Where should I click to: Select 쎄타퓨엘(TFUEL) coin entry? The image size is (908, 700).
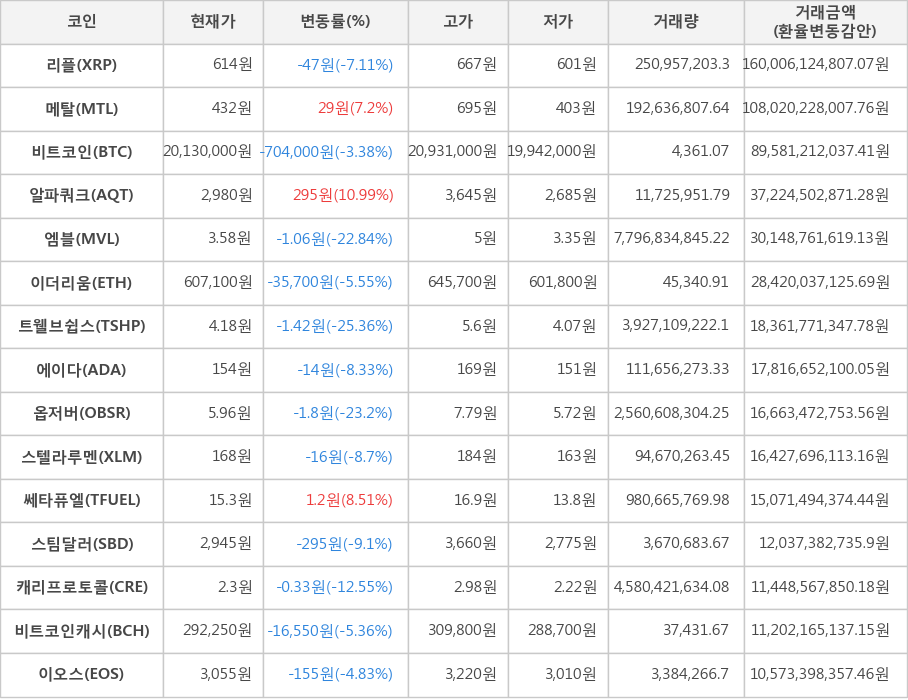(x=82, y=501)
